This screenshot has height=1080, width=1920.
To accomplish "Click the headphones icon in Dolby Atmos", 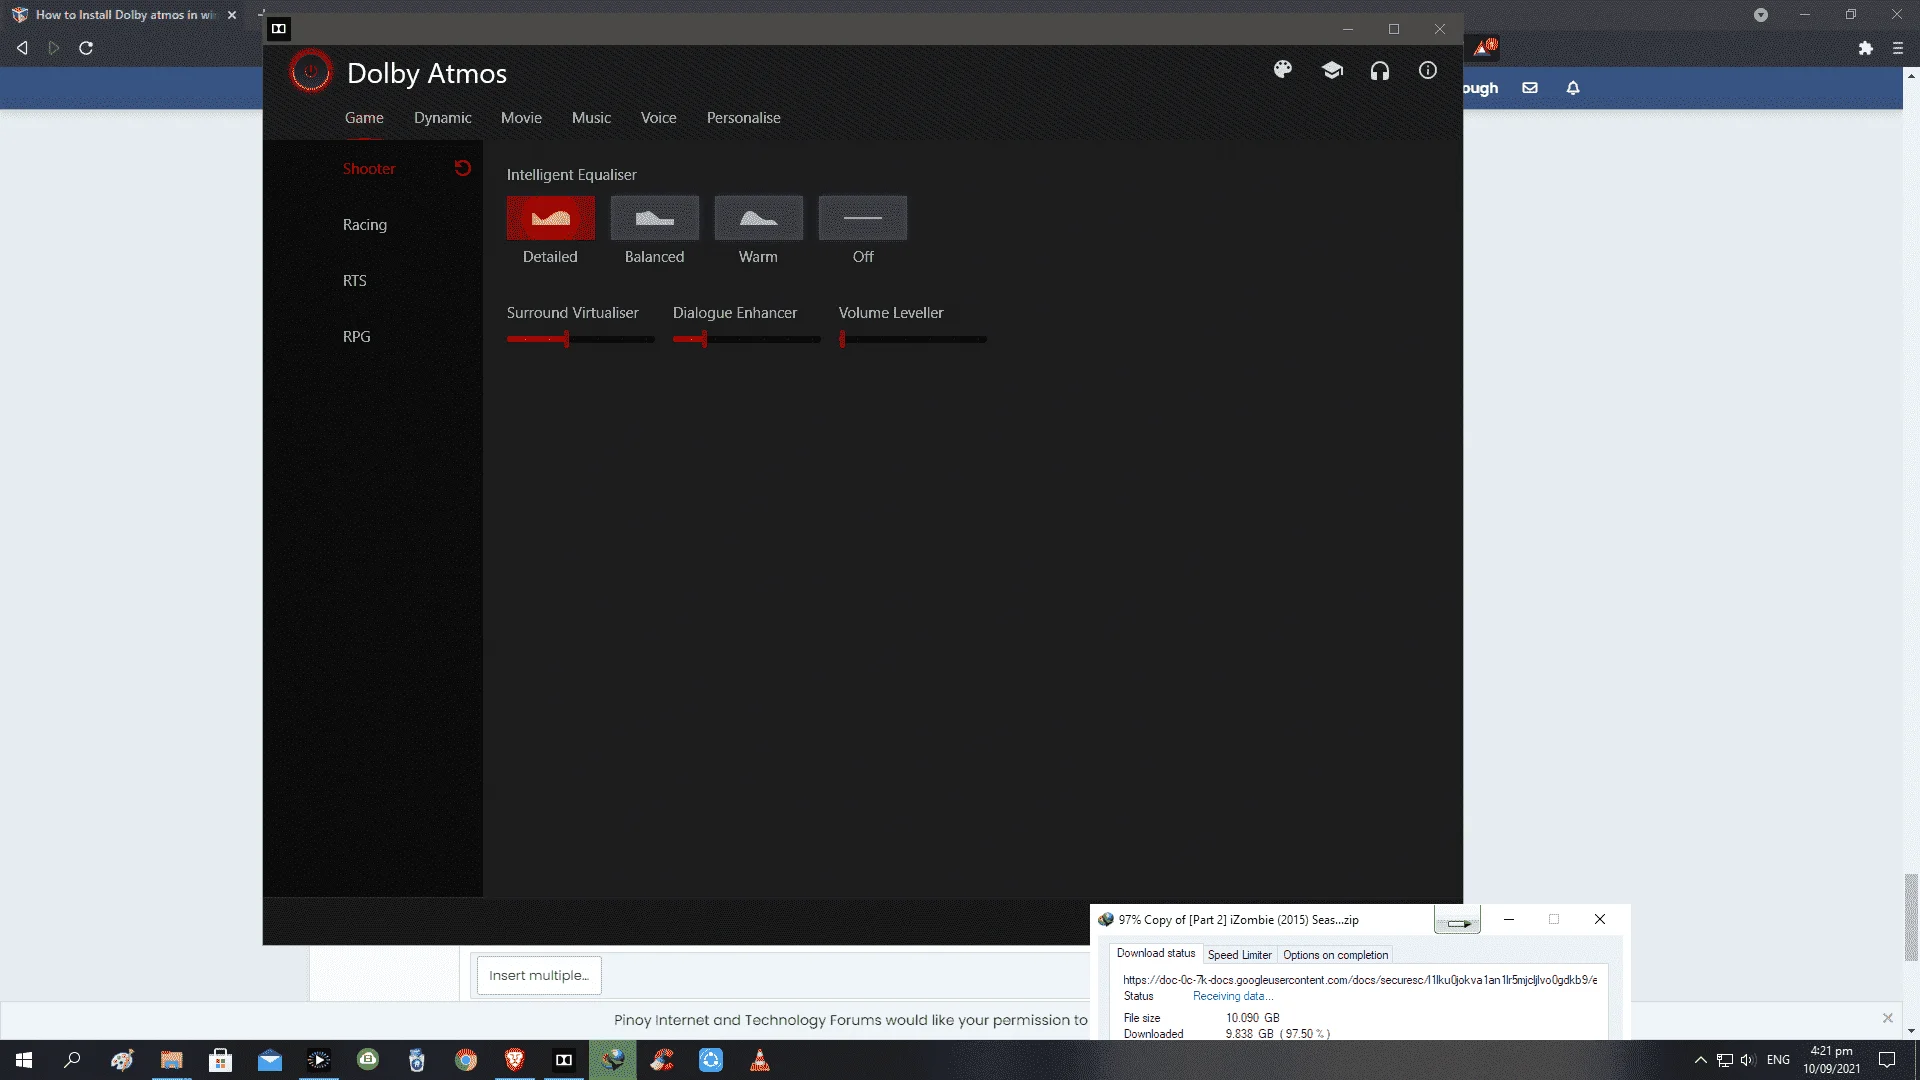I will 1380,70.
